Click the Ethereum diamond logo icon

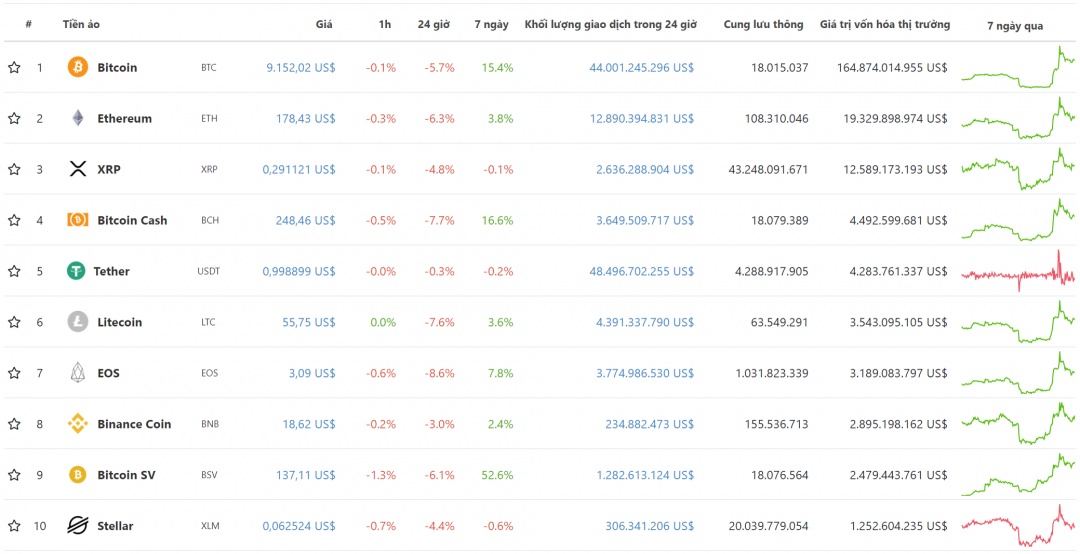78,119
